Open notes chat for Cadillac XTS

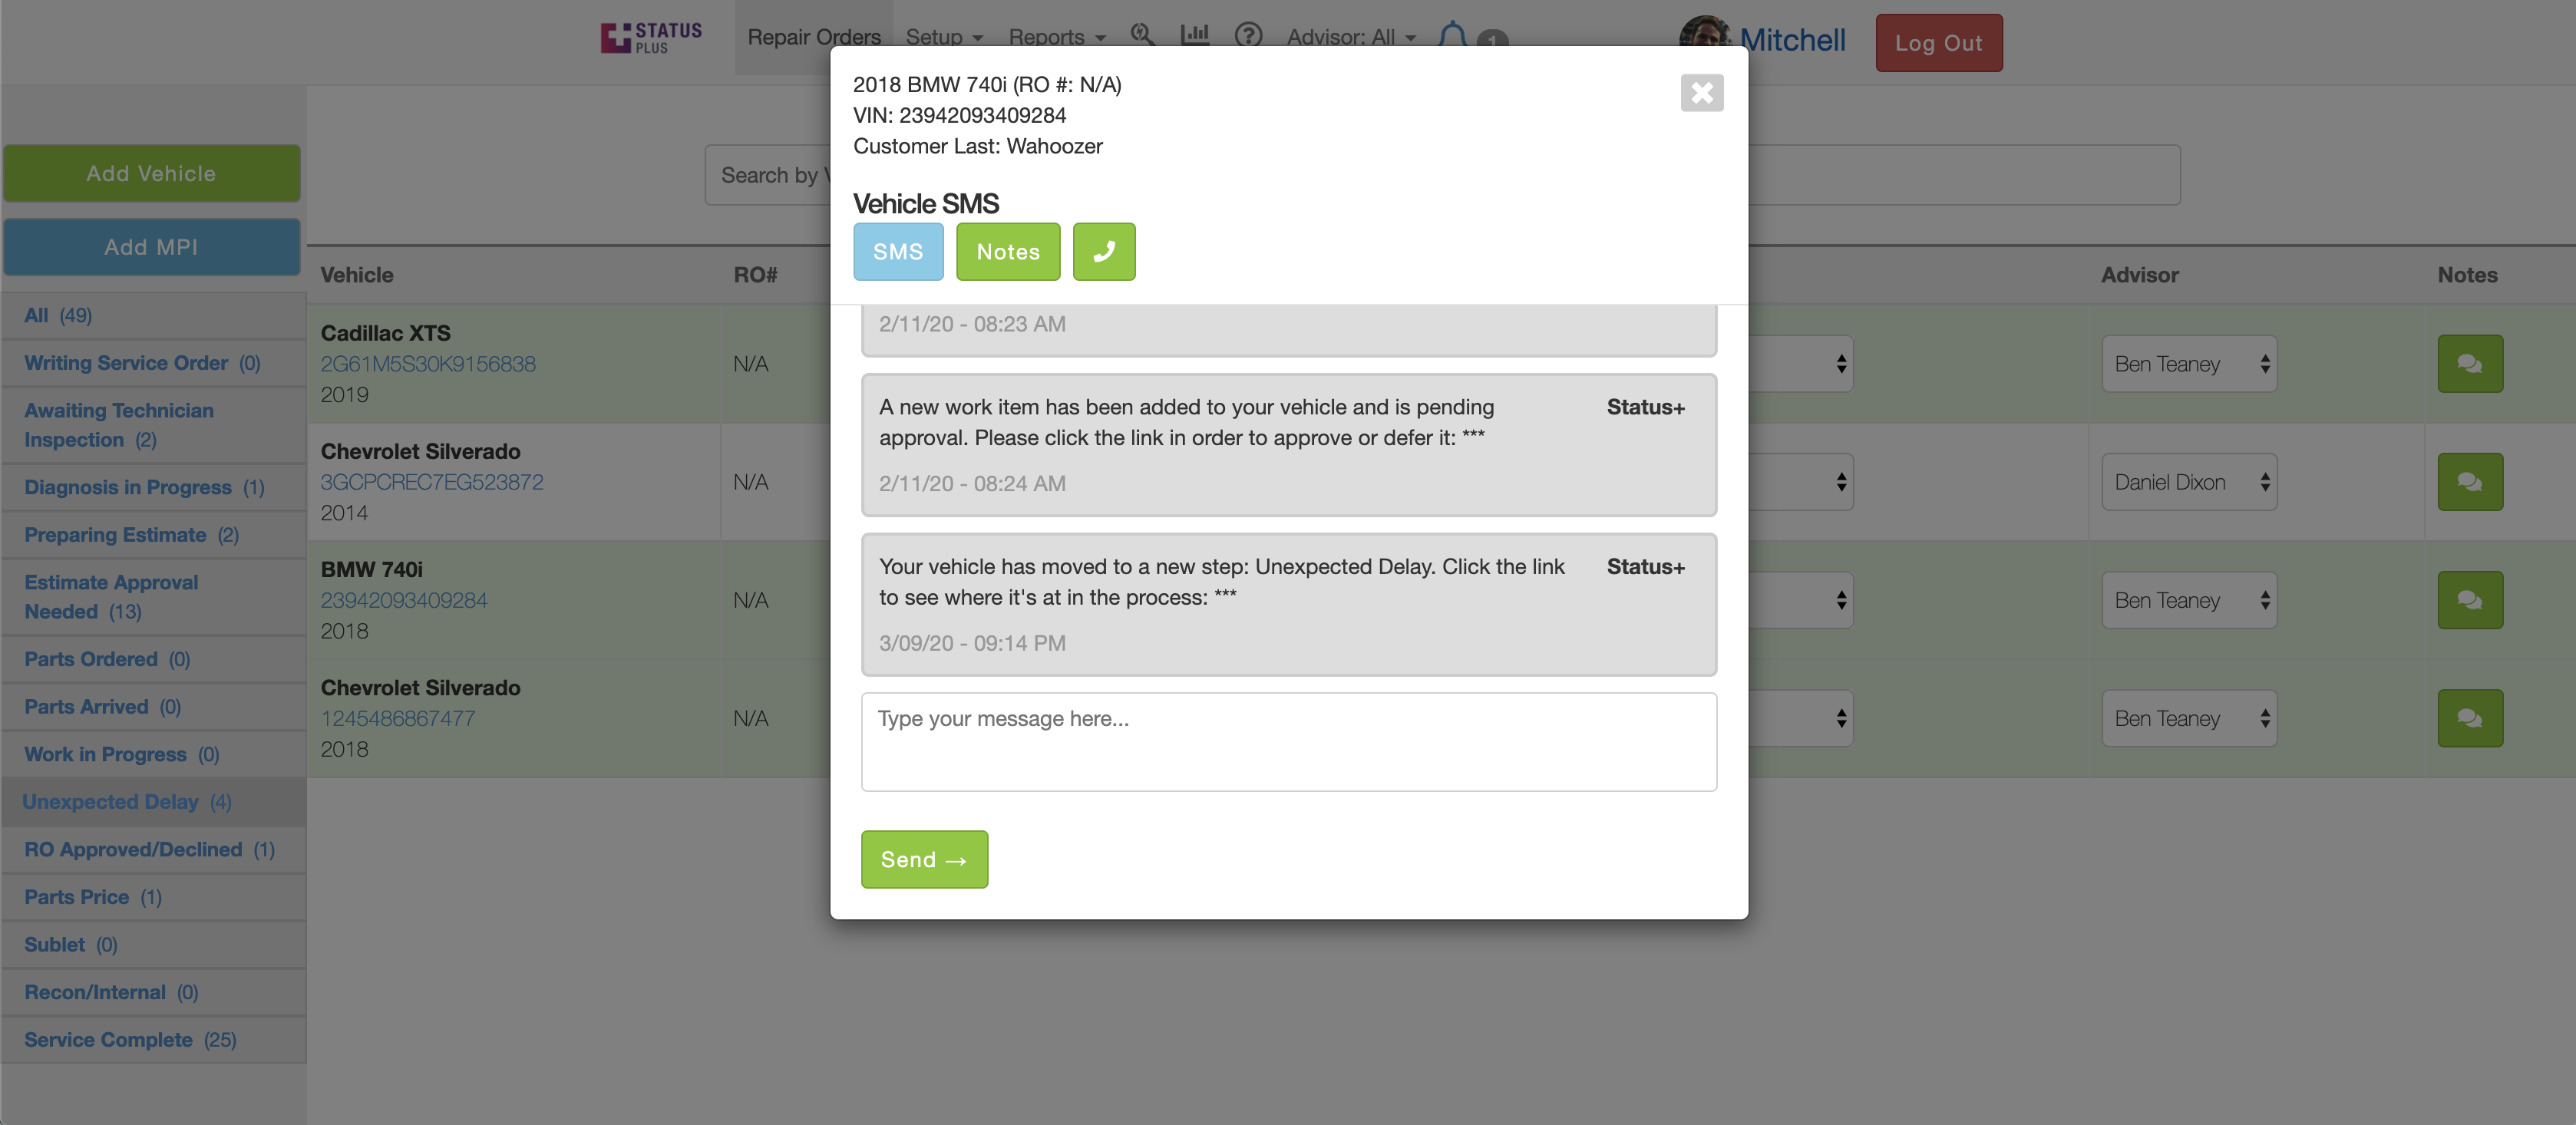2469,364
